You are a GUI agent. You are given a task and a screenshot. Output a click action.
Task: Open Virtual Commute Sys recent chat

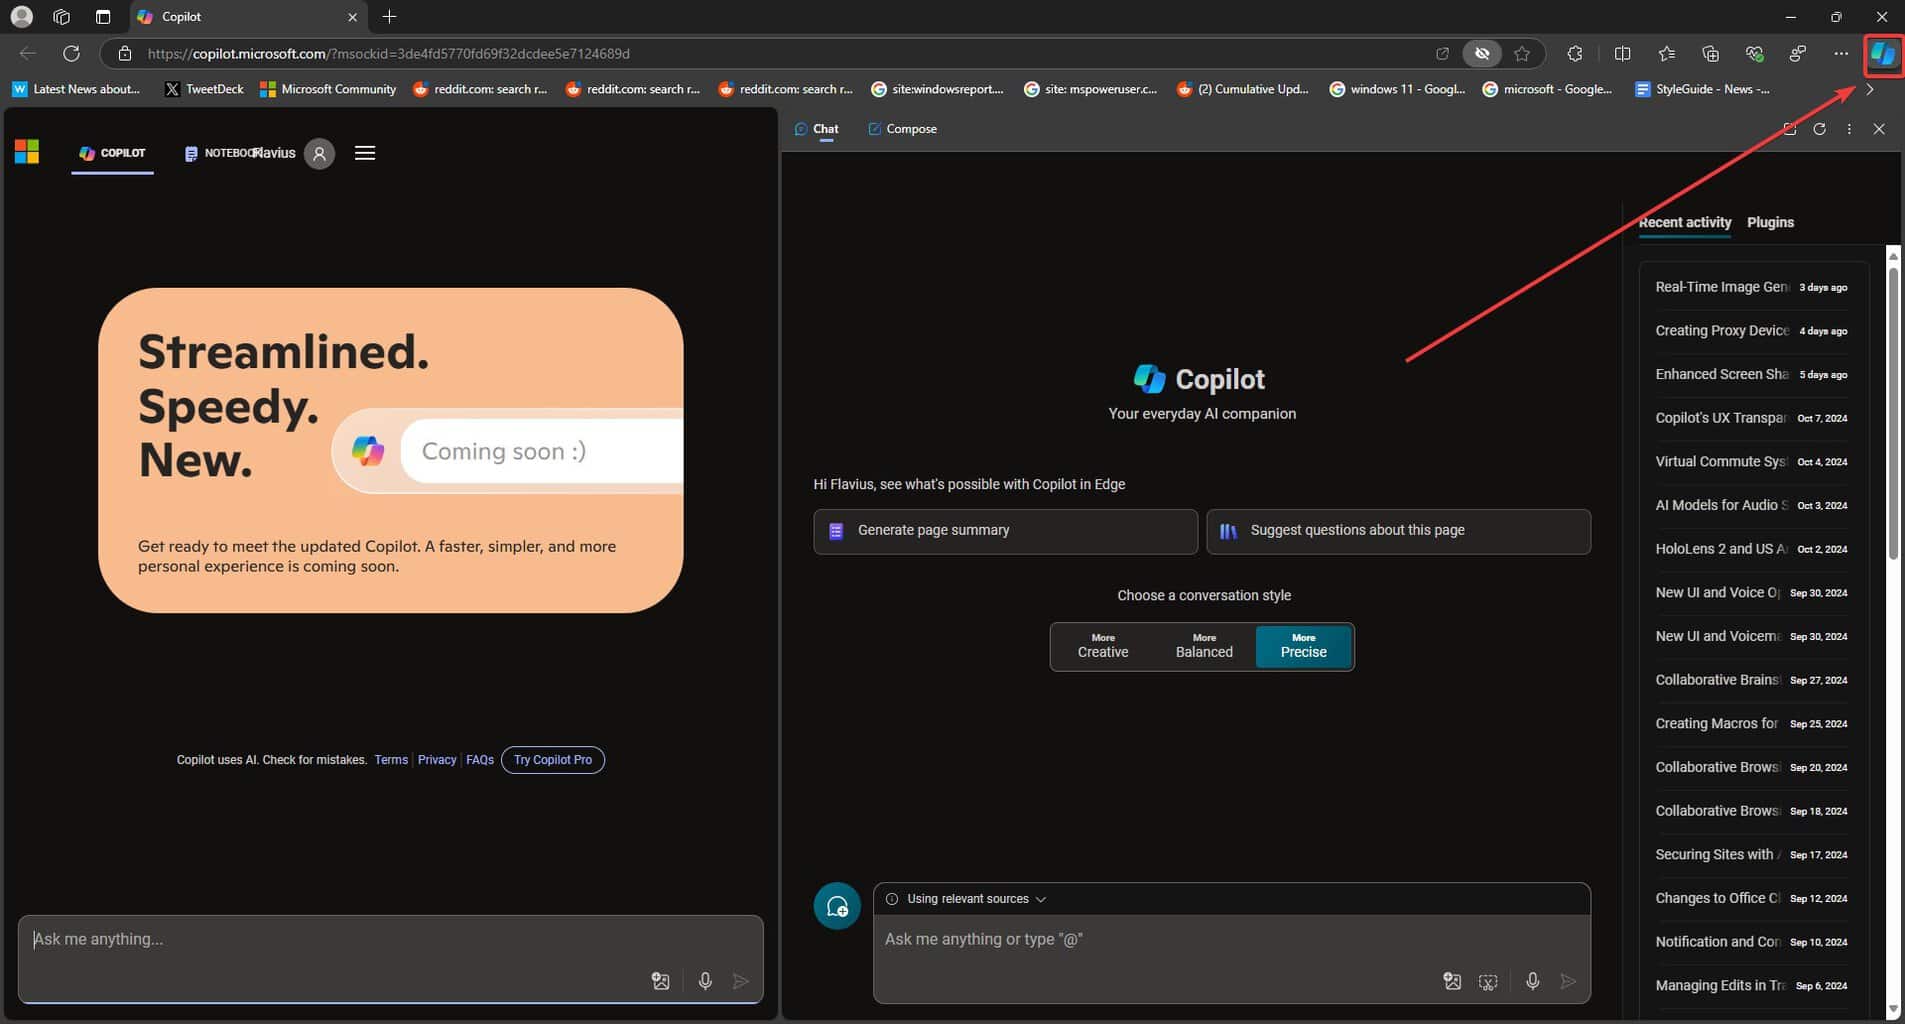click(1751, 462)
